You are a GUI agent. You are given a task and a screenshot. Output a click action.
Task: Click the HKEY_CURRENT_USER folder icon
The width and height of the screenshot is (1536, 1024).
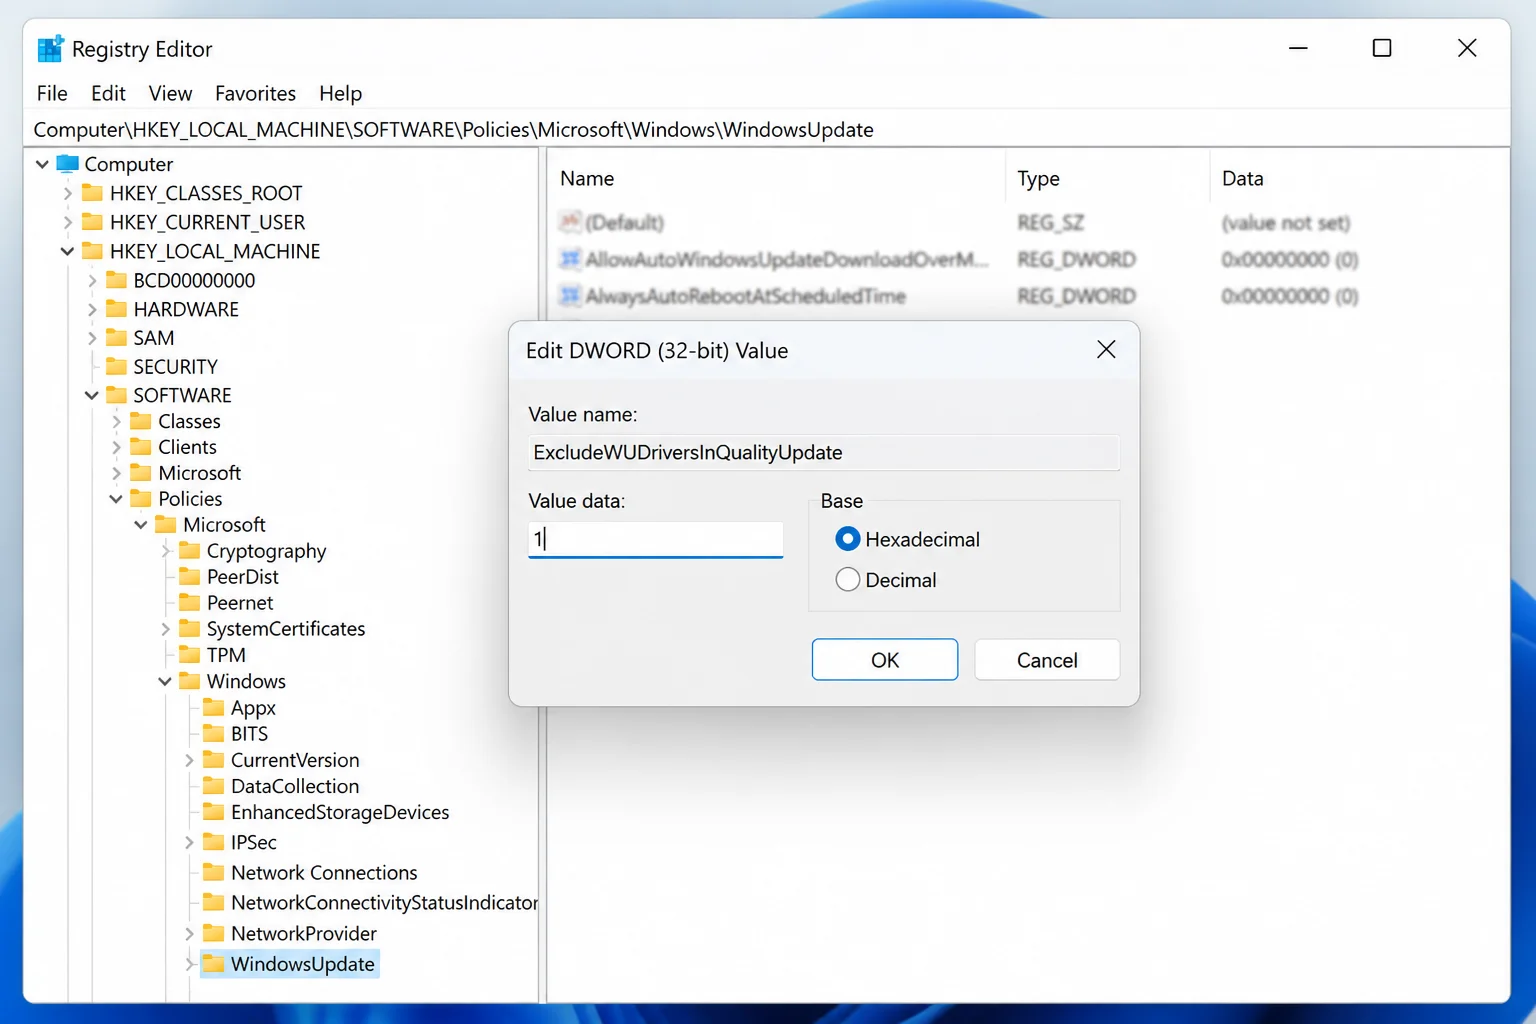[x=92, y=221]
